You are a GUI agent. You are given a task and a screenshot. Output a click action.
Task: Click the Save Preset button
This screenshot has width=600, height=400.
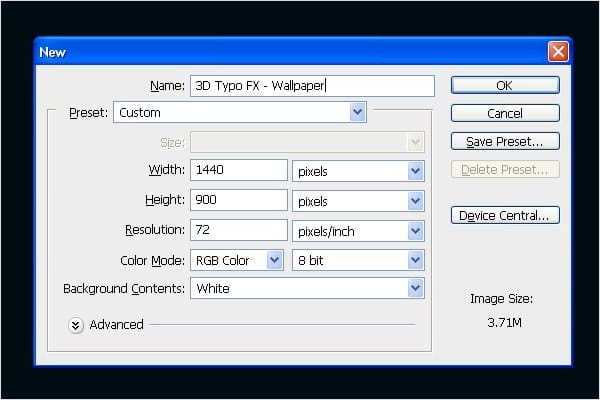pos(504,141)
